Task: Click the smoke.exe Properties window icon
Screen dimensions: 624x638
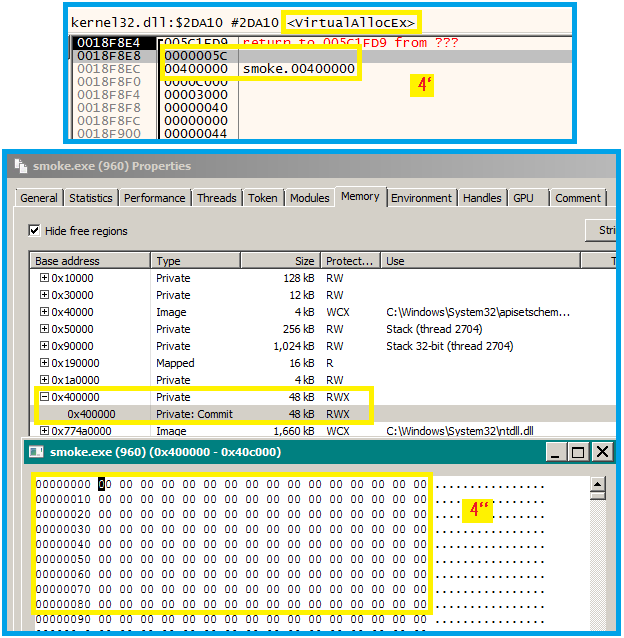Action: (x=20, y=166)
